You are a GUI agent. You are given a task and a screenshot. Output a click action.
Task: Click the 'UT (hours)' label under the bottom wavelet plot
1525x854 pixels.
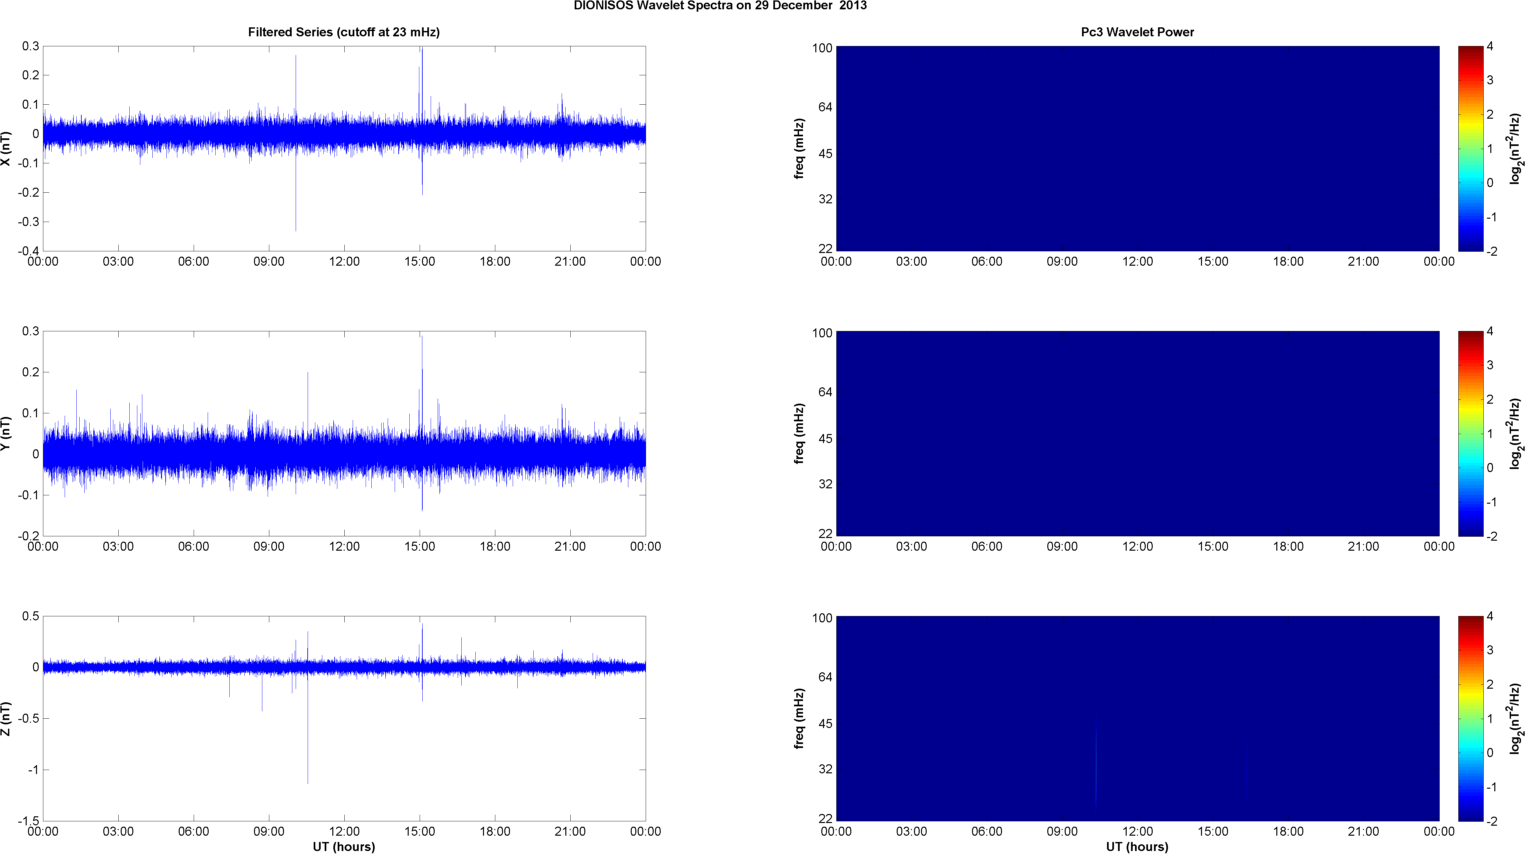1137,847
